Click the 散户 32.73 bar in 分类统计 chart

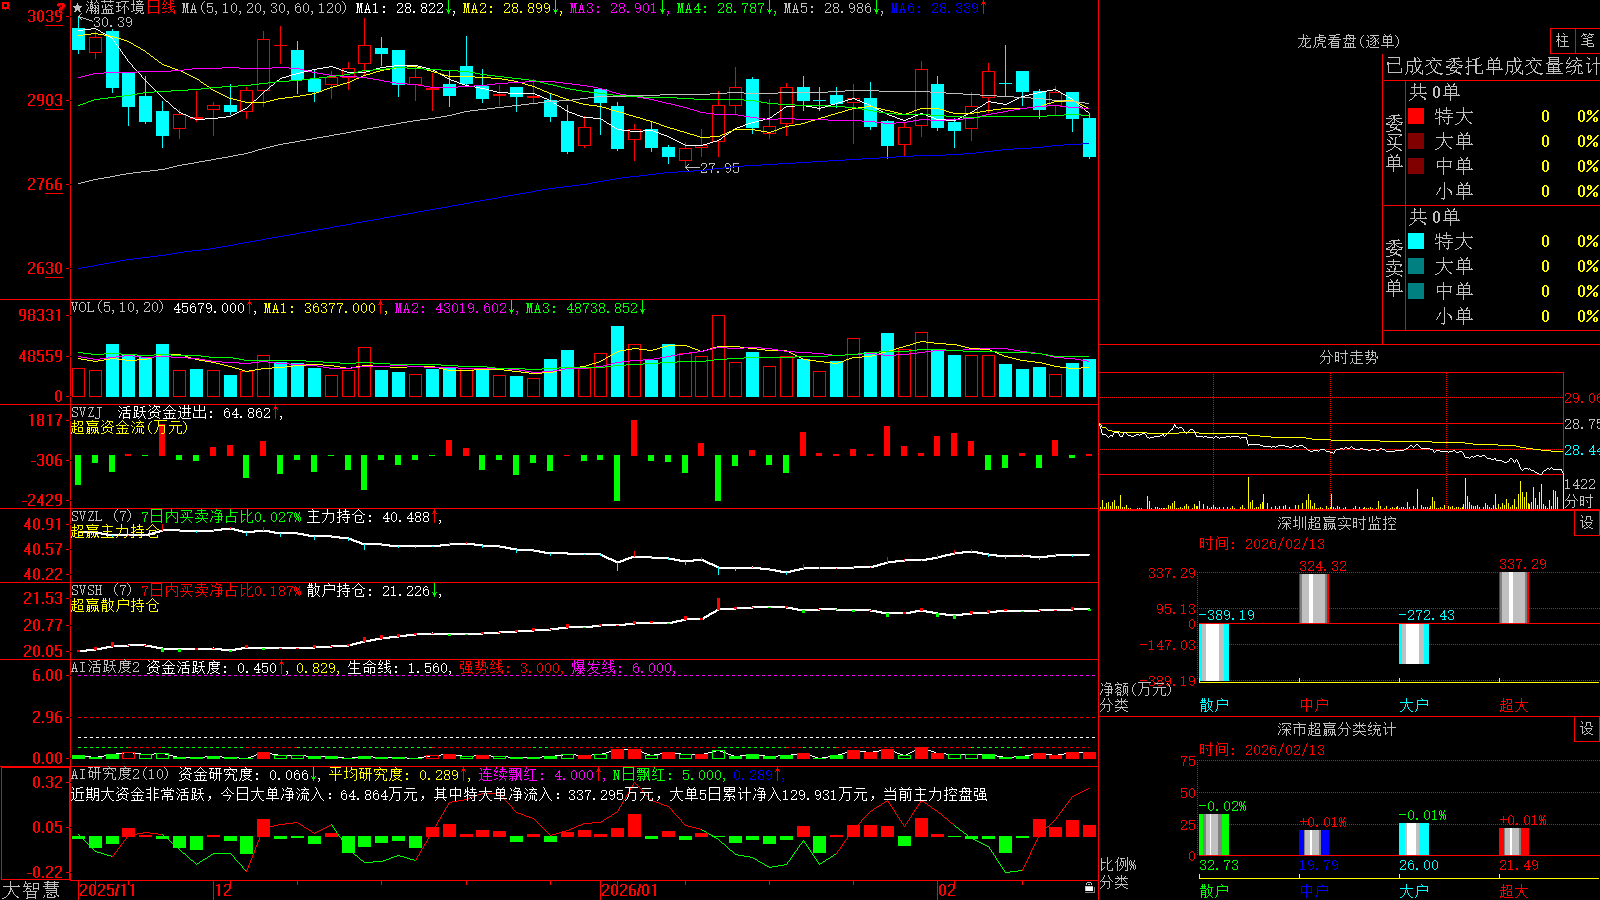[1214, 835]
